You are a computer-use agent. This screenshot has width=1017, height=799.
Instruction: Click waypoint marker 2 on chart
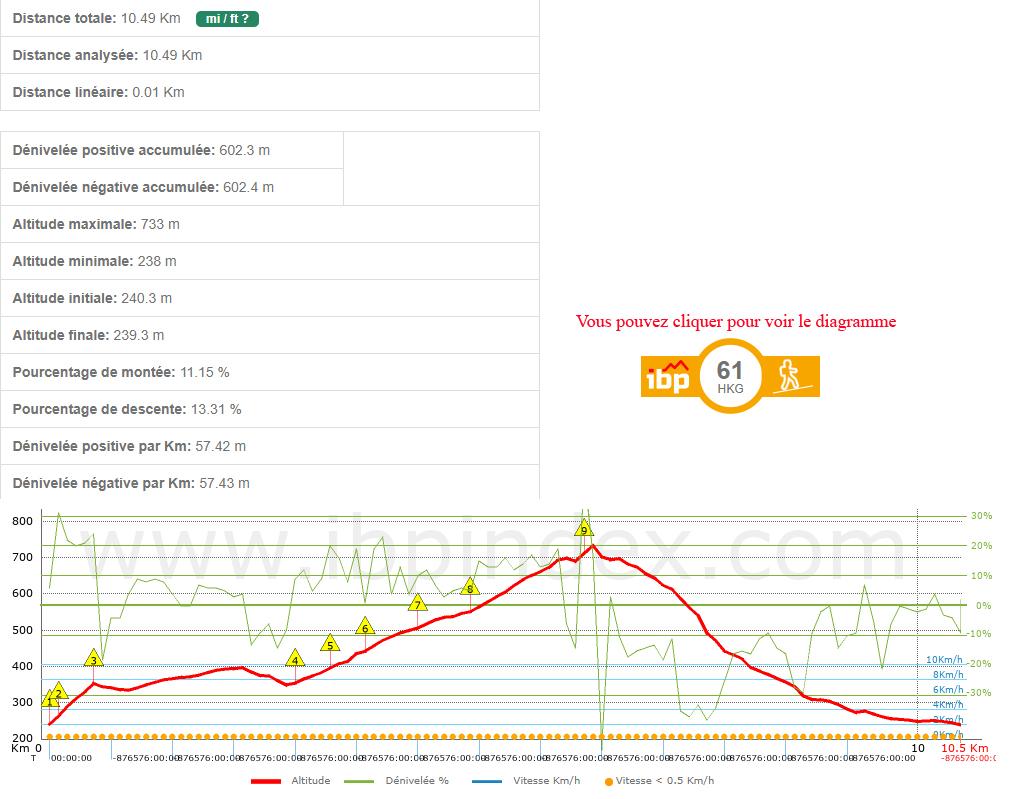tap(59, 692)
